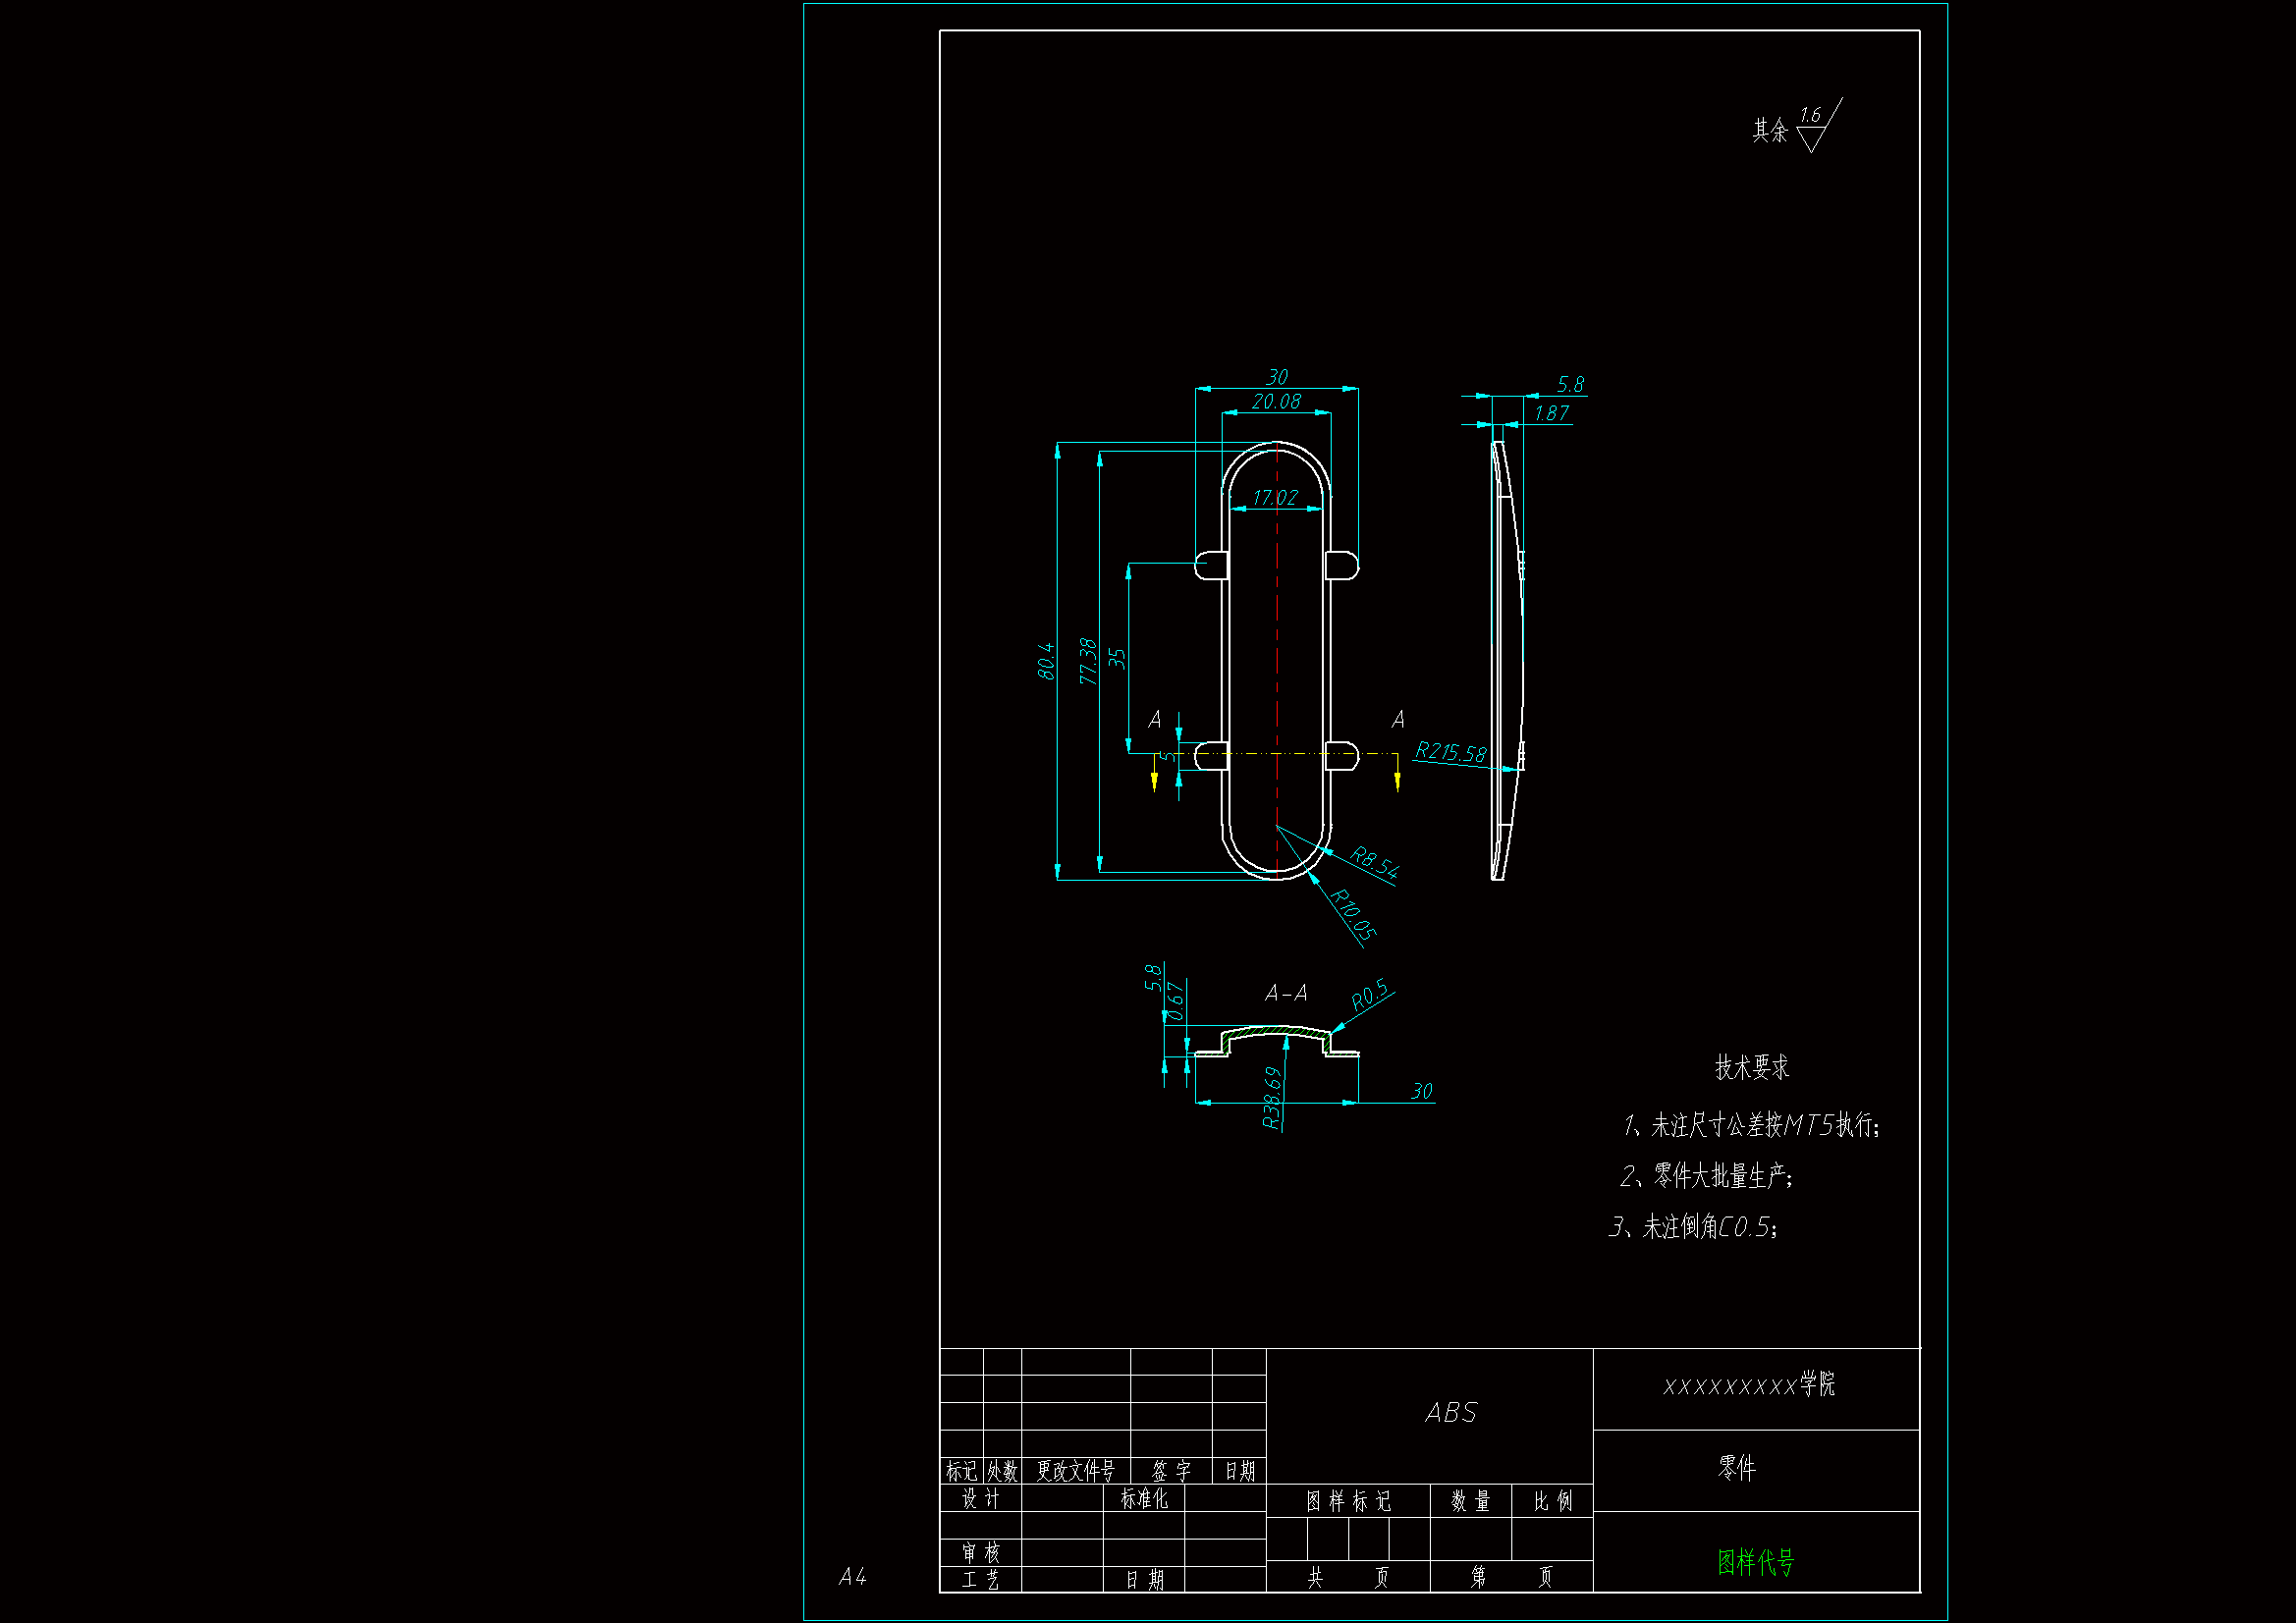Click the ABS material text in title block
The height and width of the screenshot is (1623, 2296).
[1450, 1412]
